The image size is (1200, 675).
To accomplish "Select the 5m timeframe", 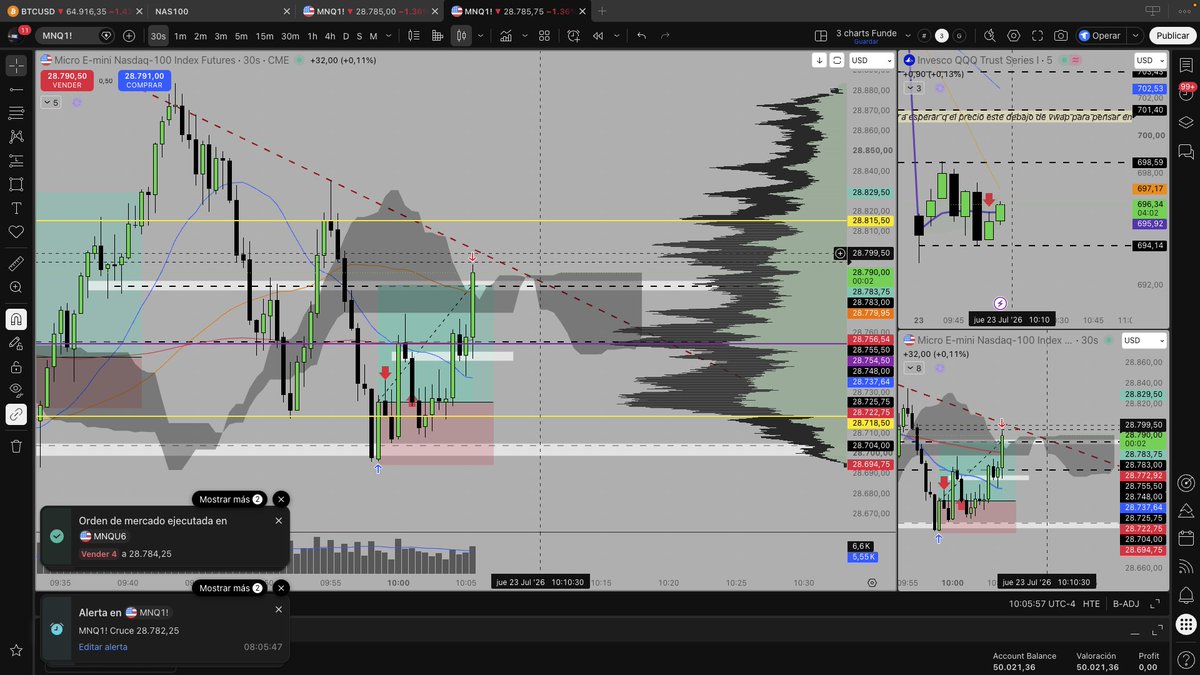I will pos(241,35).
